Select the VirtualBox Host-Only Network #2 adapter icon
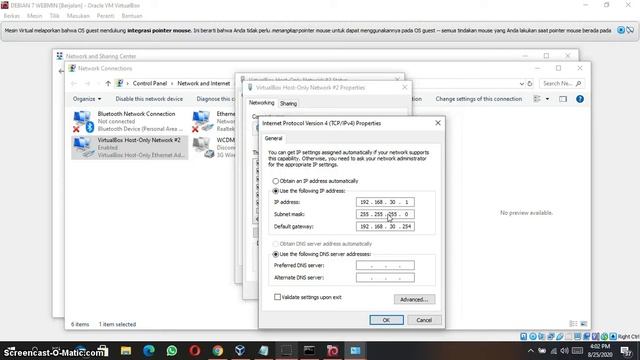This screenshot has height=360, width=640. pos(83,147)
